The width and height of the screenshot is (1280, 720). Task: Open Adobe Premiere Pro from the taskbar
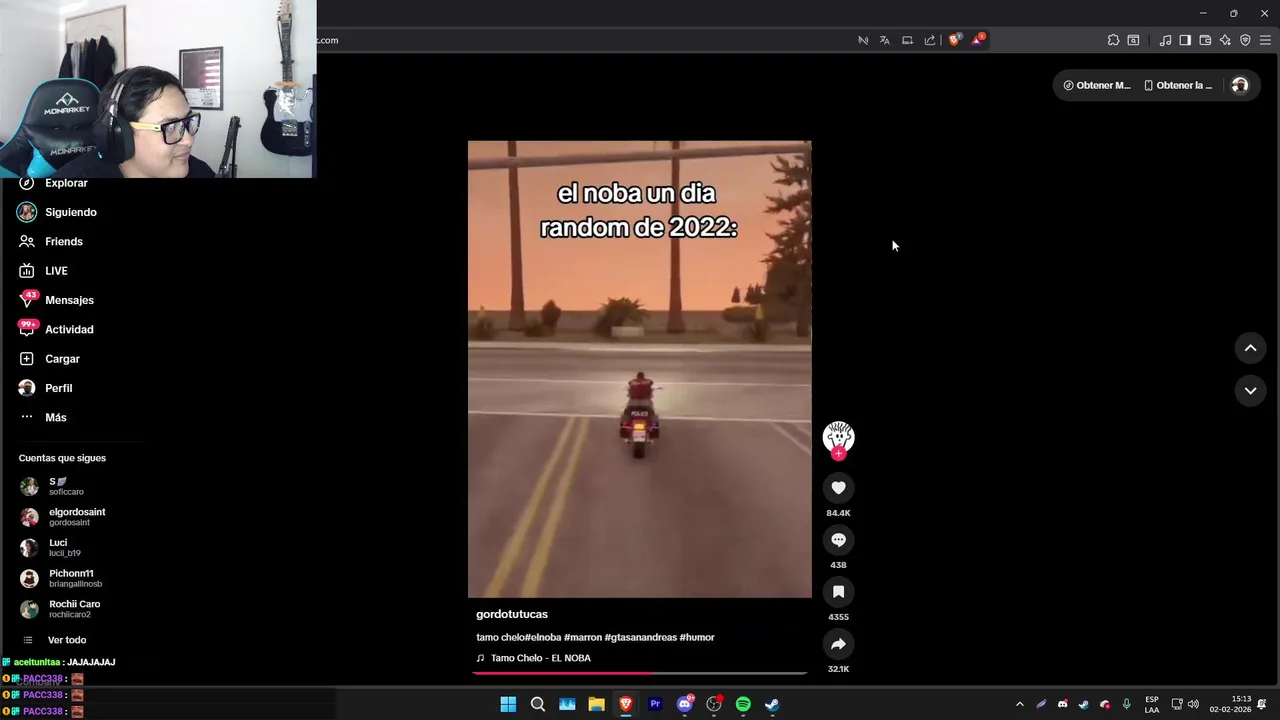tap(655, 704)
